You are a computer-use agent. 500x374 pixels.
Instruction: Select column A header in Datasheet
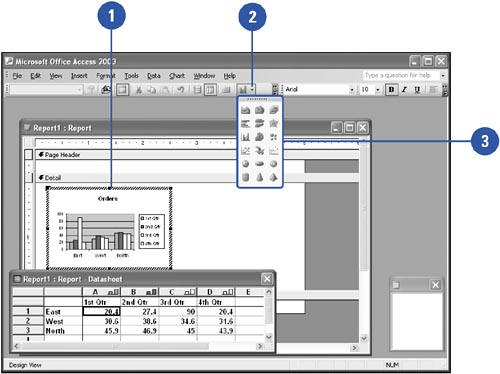pos(101,292)
